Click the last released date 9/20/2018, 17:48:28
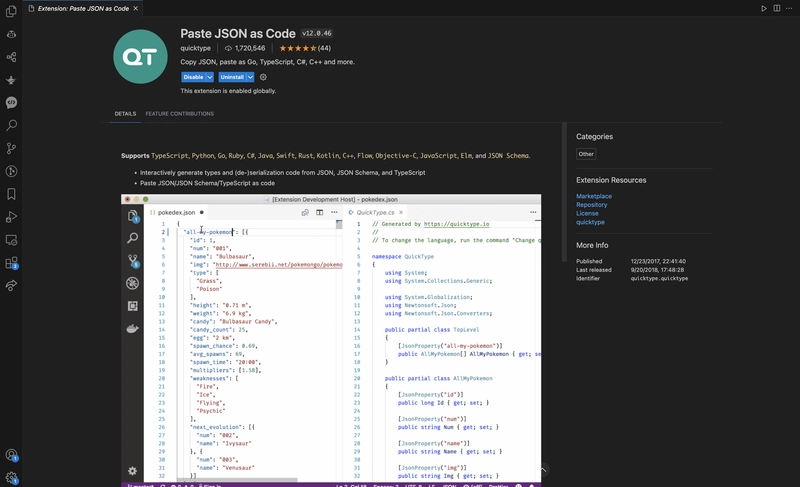 tap(657, 270)
